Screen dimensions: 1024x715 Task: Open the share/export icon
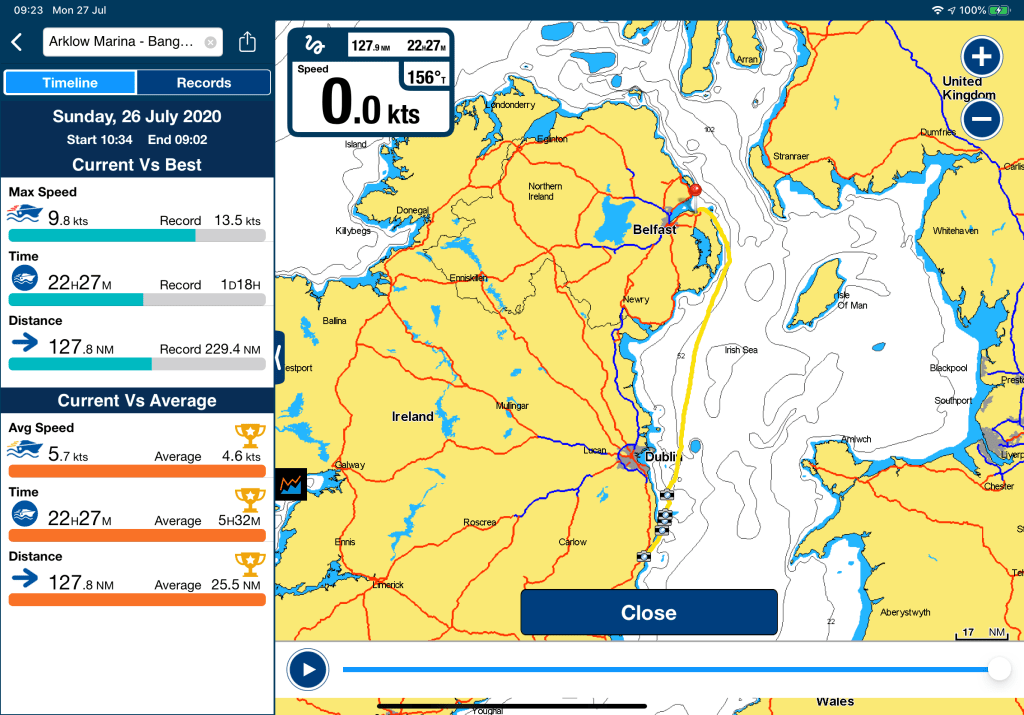click(248, 42)
